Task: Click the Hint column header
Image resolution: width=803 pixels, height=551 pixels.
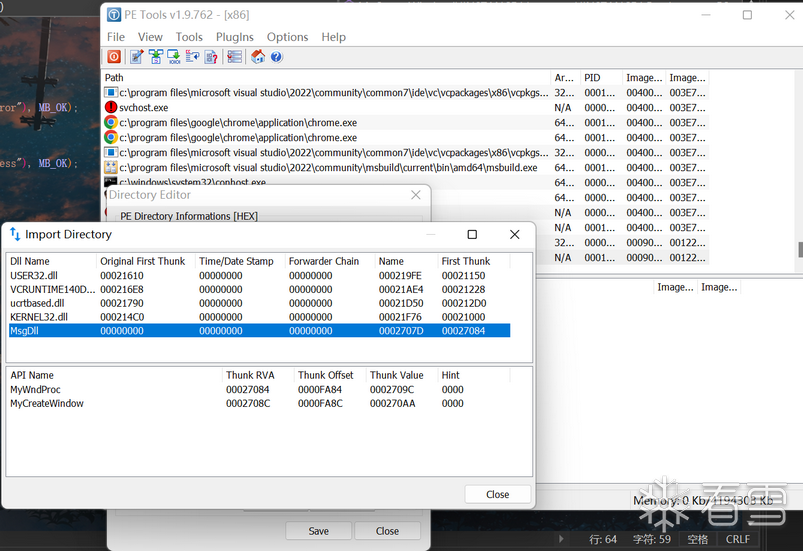Action: click(474, 375)
